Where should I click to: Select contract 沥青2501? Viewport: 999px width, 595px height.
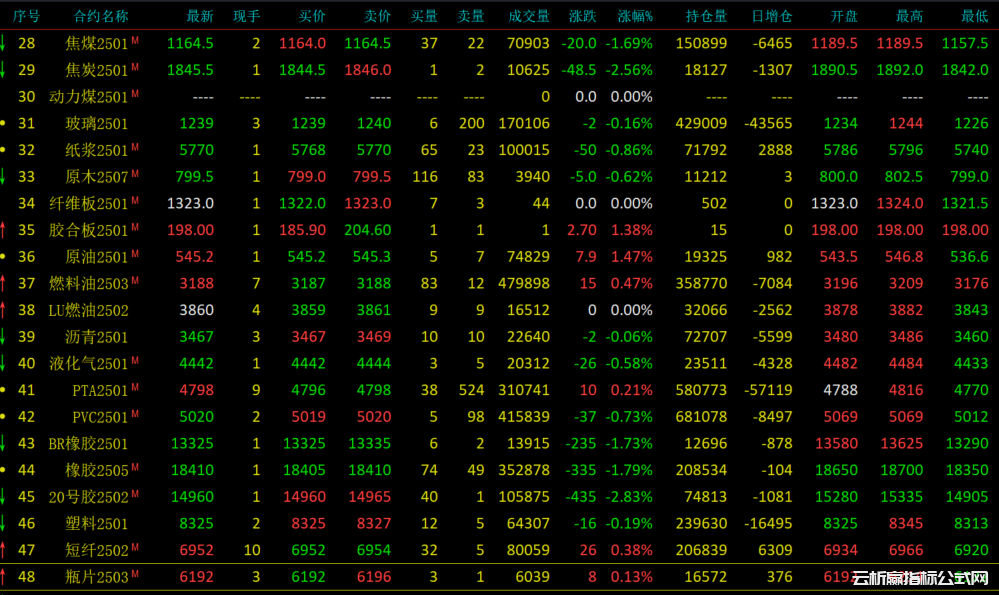coord(96,337)
